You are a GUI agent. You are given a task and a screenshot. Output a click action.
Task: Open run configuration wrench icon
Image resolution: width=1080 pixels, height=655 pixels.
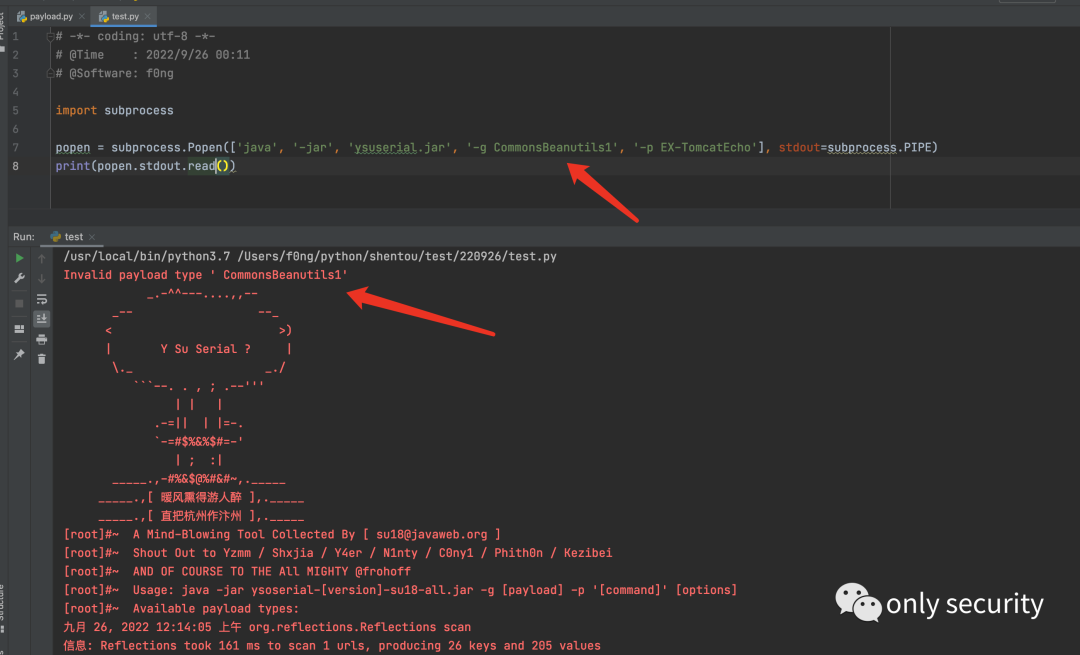(19, 278)
